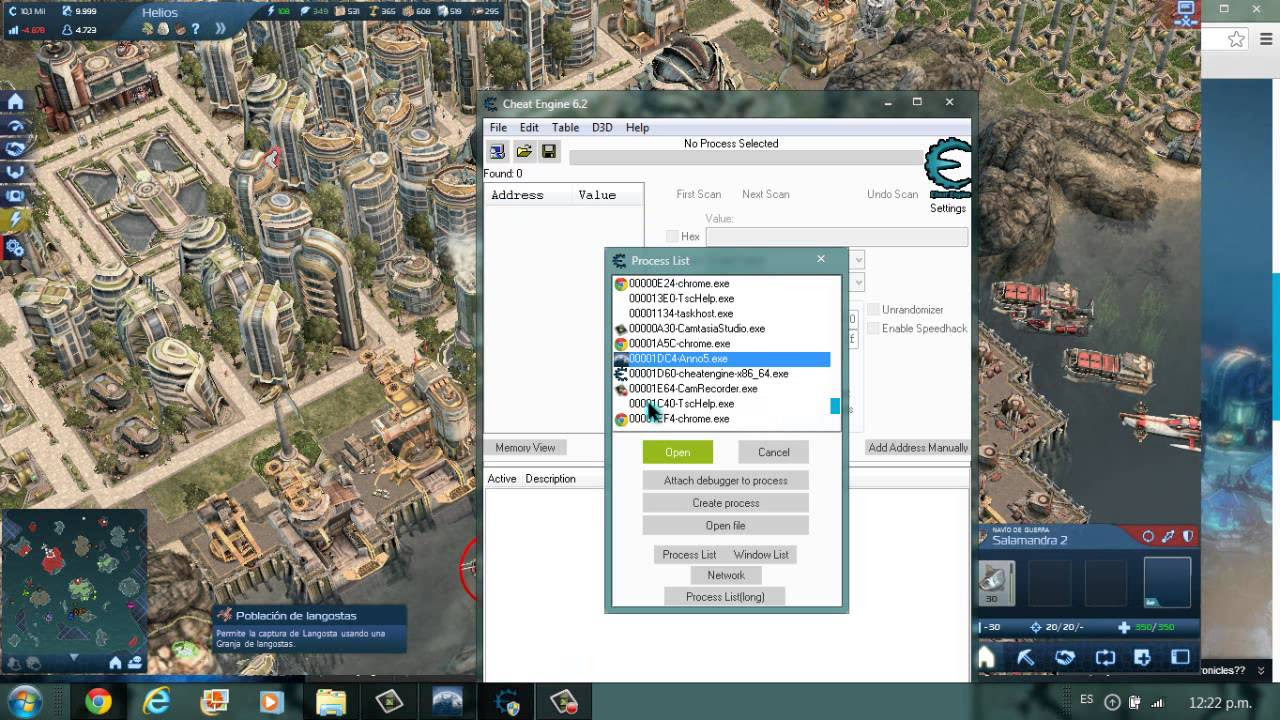Click the loop route icon in ship panel
Viewport: 1280px width, 720px height.
click(1104, 658)
